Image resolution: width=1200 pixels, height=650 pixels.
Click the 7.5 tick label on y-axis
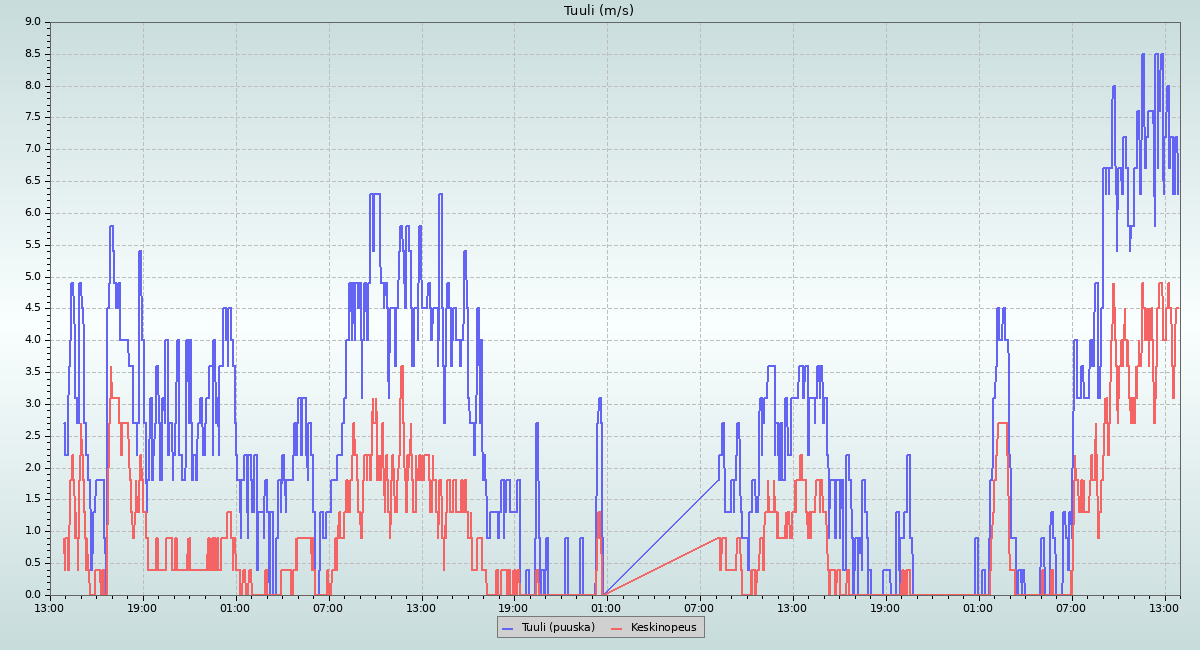click(32, 117)
